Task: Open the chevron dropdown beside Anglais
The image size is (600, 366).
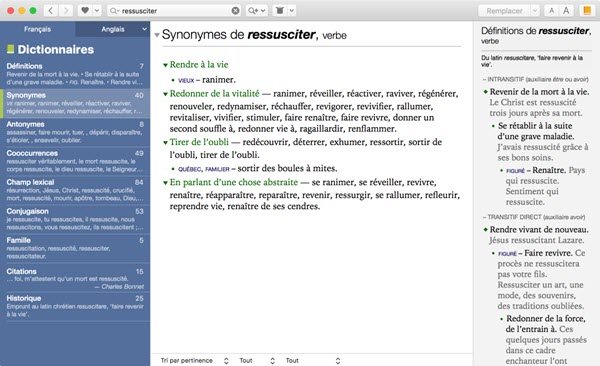Action: click(144, 29)
